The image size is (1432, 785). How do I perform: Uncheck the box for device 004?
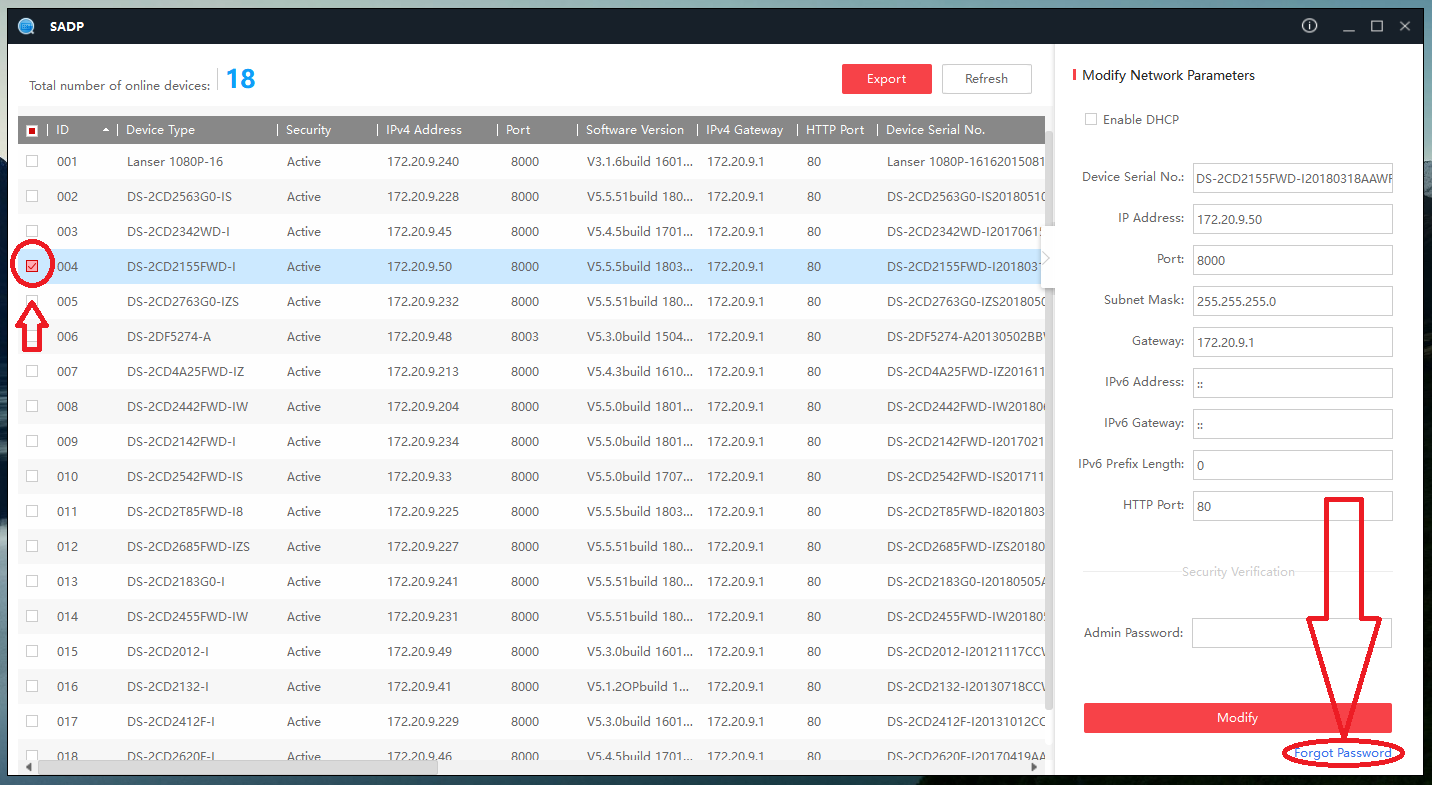32,266
